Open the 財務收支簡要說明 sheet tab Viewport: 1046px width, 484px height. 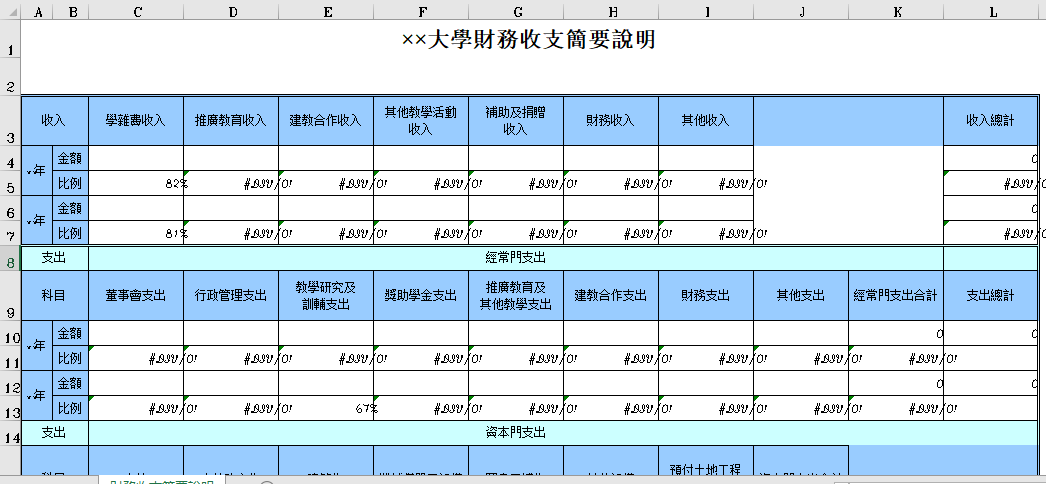161,481
